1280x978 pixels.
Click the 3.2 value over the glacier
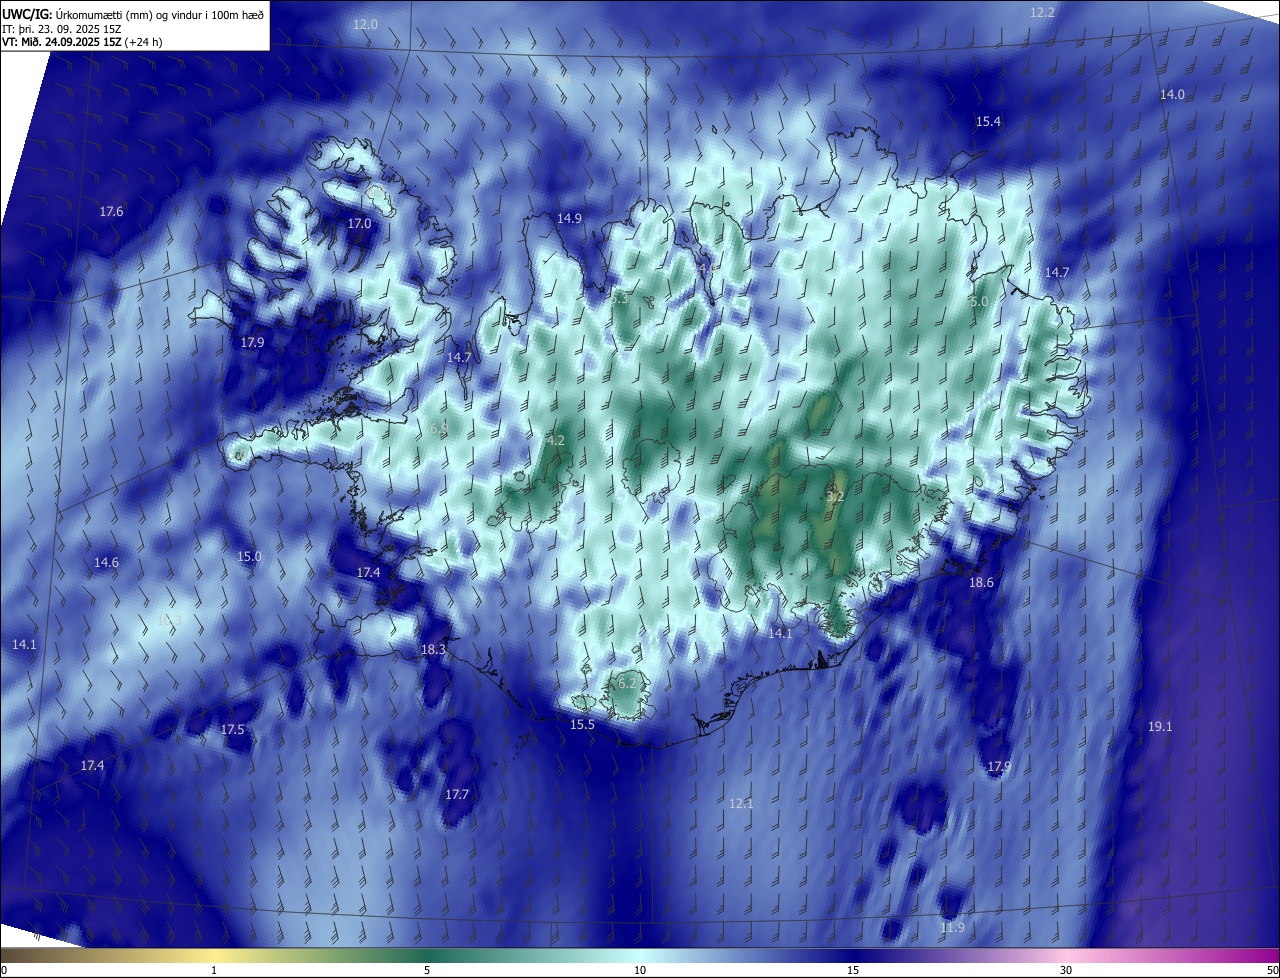(836, 496)
